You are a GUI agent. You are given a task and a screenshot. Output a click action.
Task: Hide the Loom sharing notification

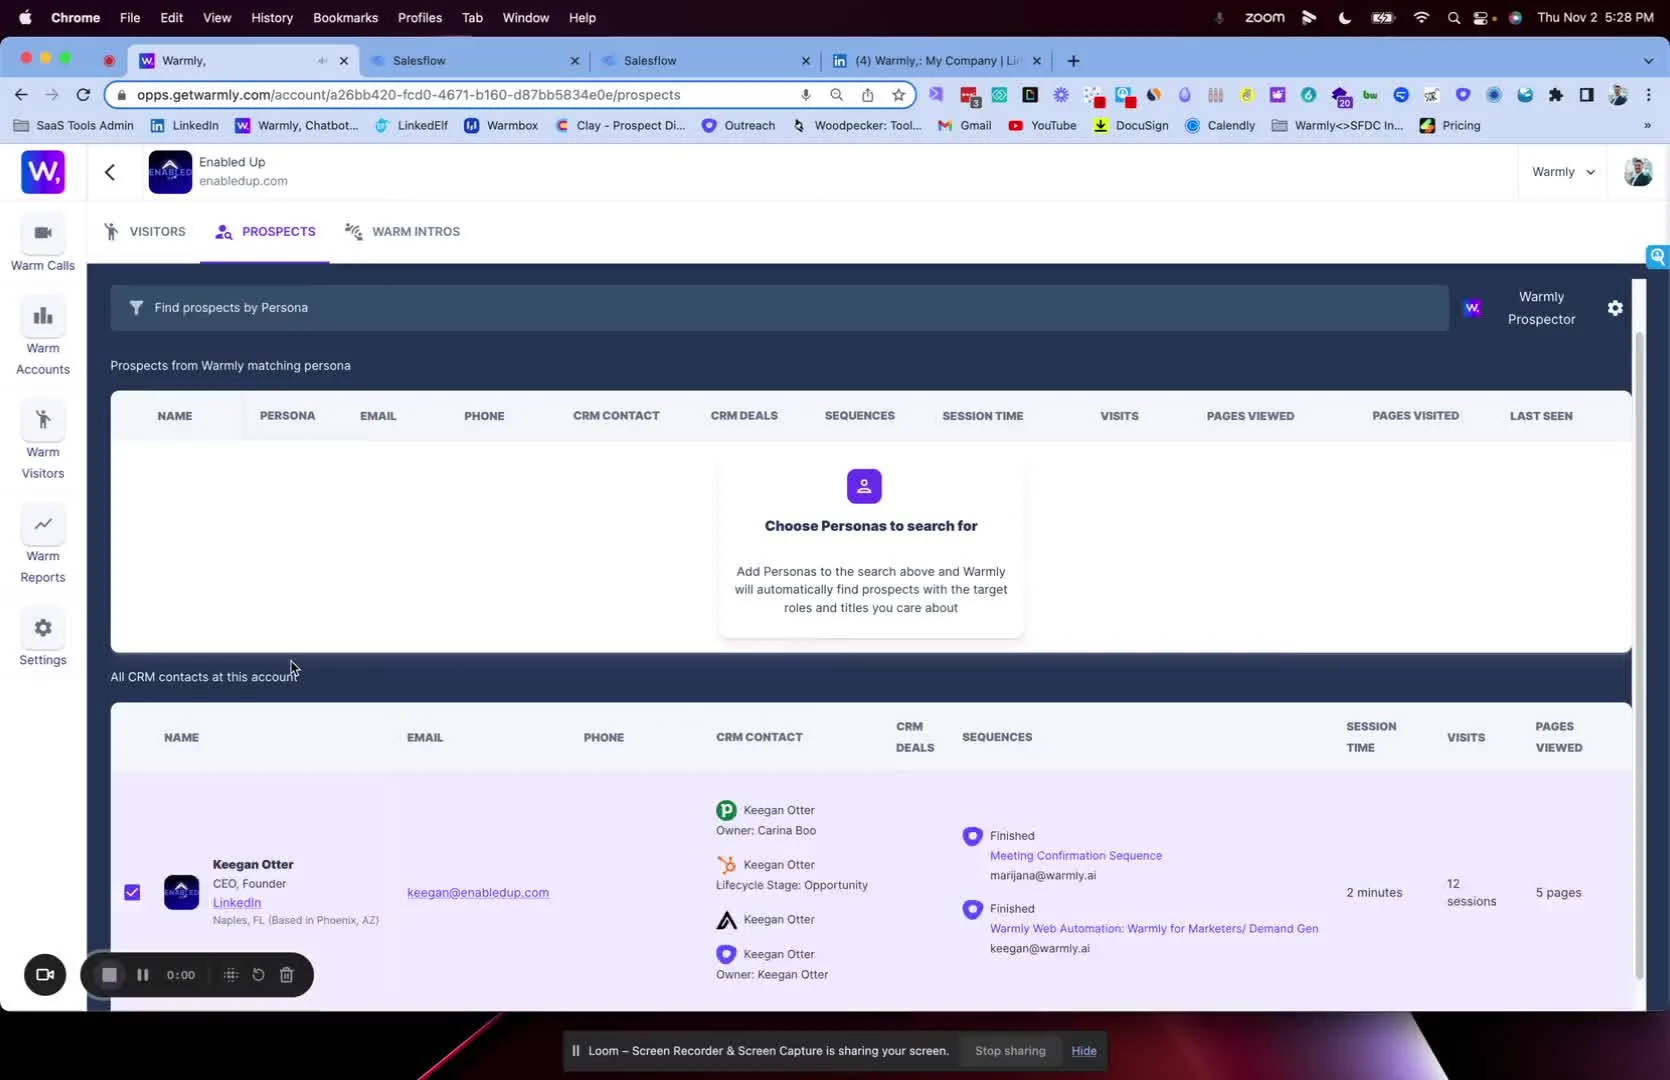(1084, 1051)
